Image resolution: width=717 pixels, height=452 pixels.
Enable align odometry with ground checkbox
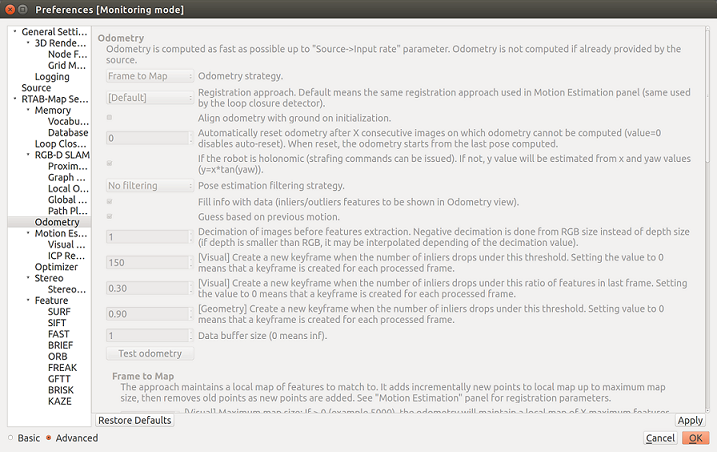(110, 118)
